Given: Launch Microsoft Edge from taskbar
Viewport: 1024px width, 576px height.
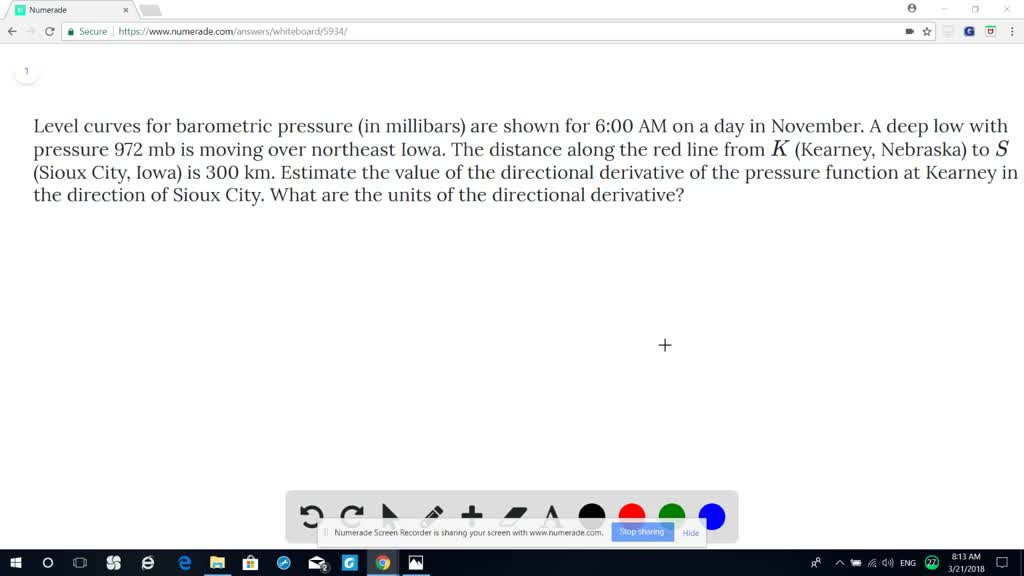Looking at the screenshot, I should coord(184,562).
